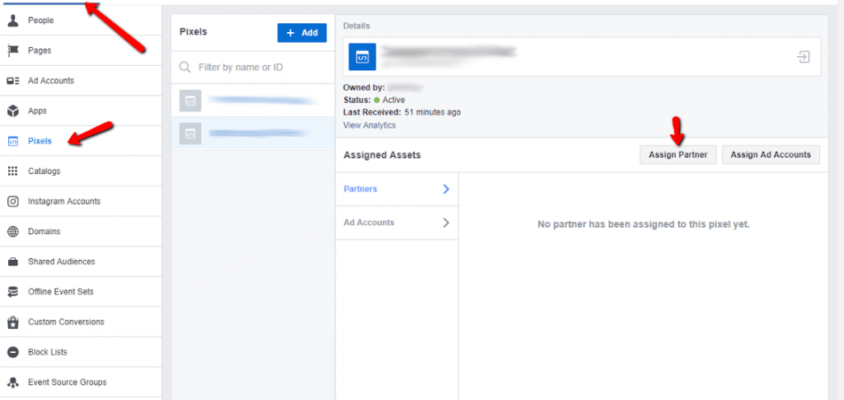844x400 pixels.
Task: Click the blue Add pixel button
Action: 301,33
